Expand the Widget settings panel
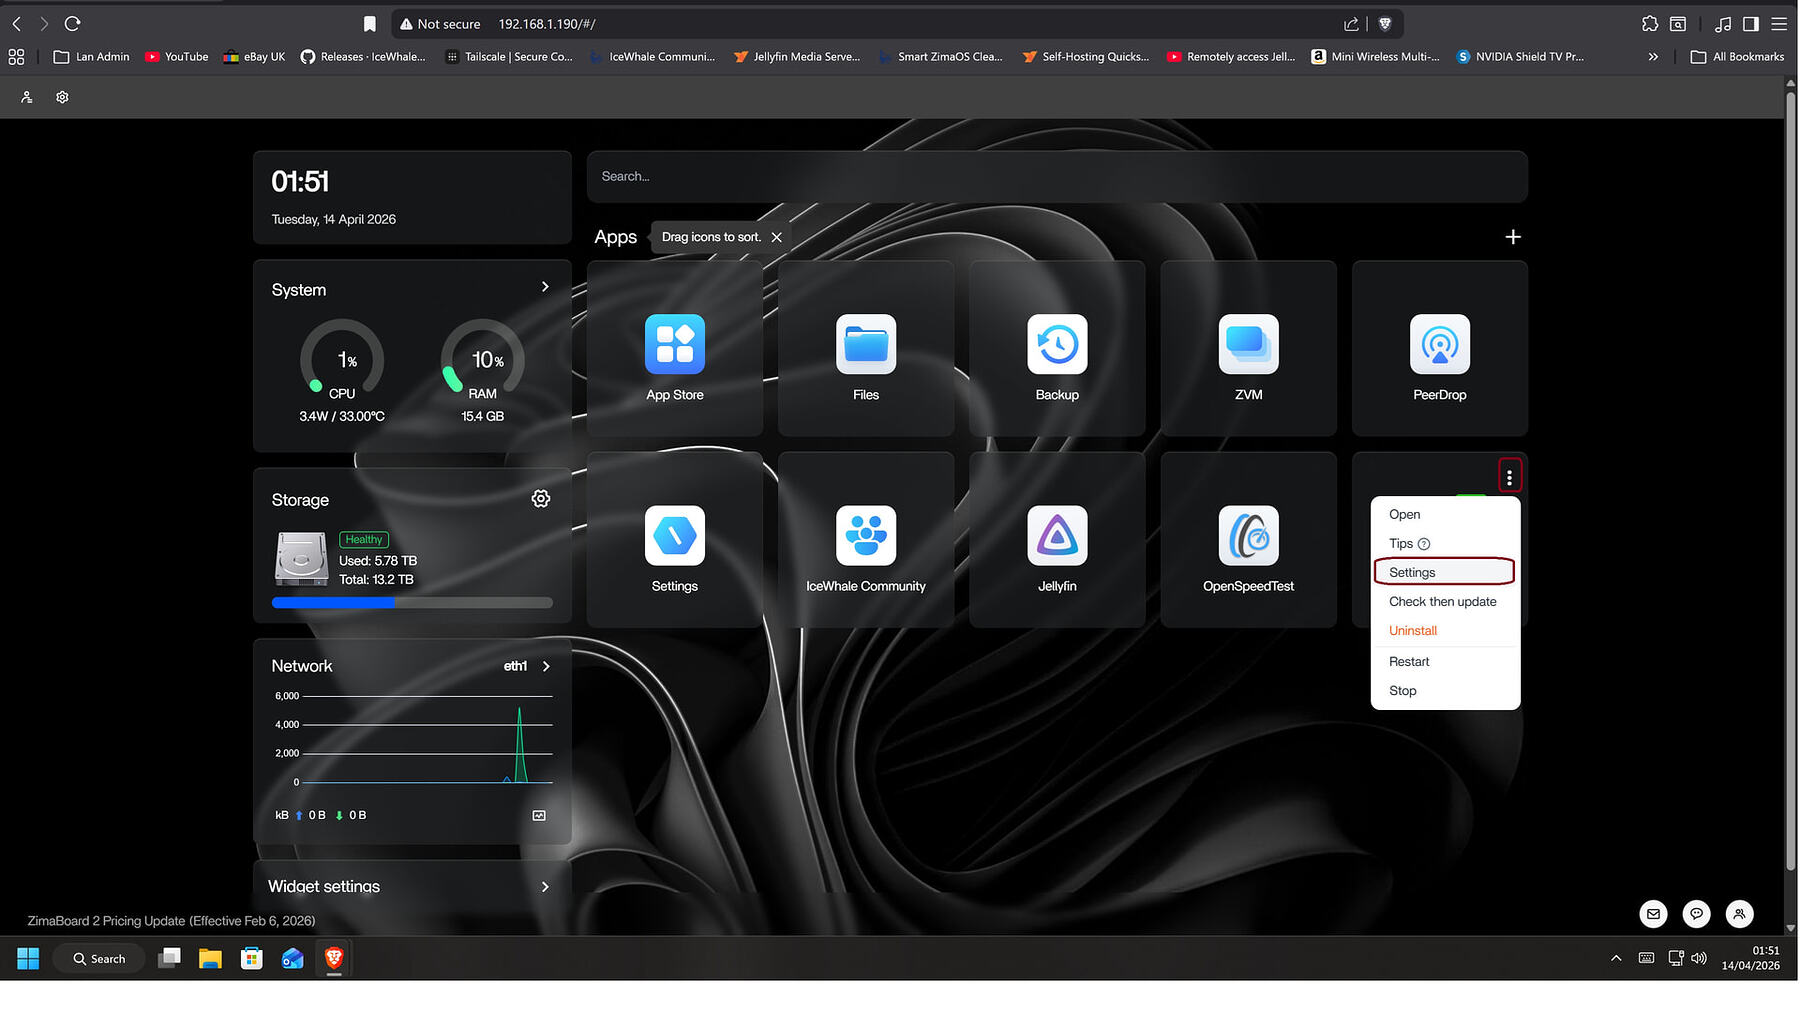1800x1012 pixels. (545, 887)
